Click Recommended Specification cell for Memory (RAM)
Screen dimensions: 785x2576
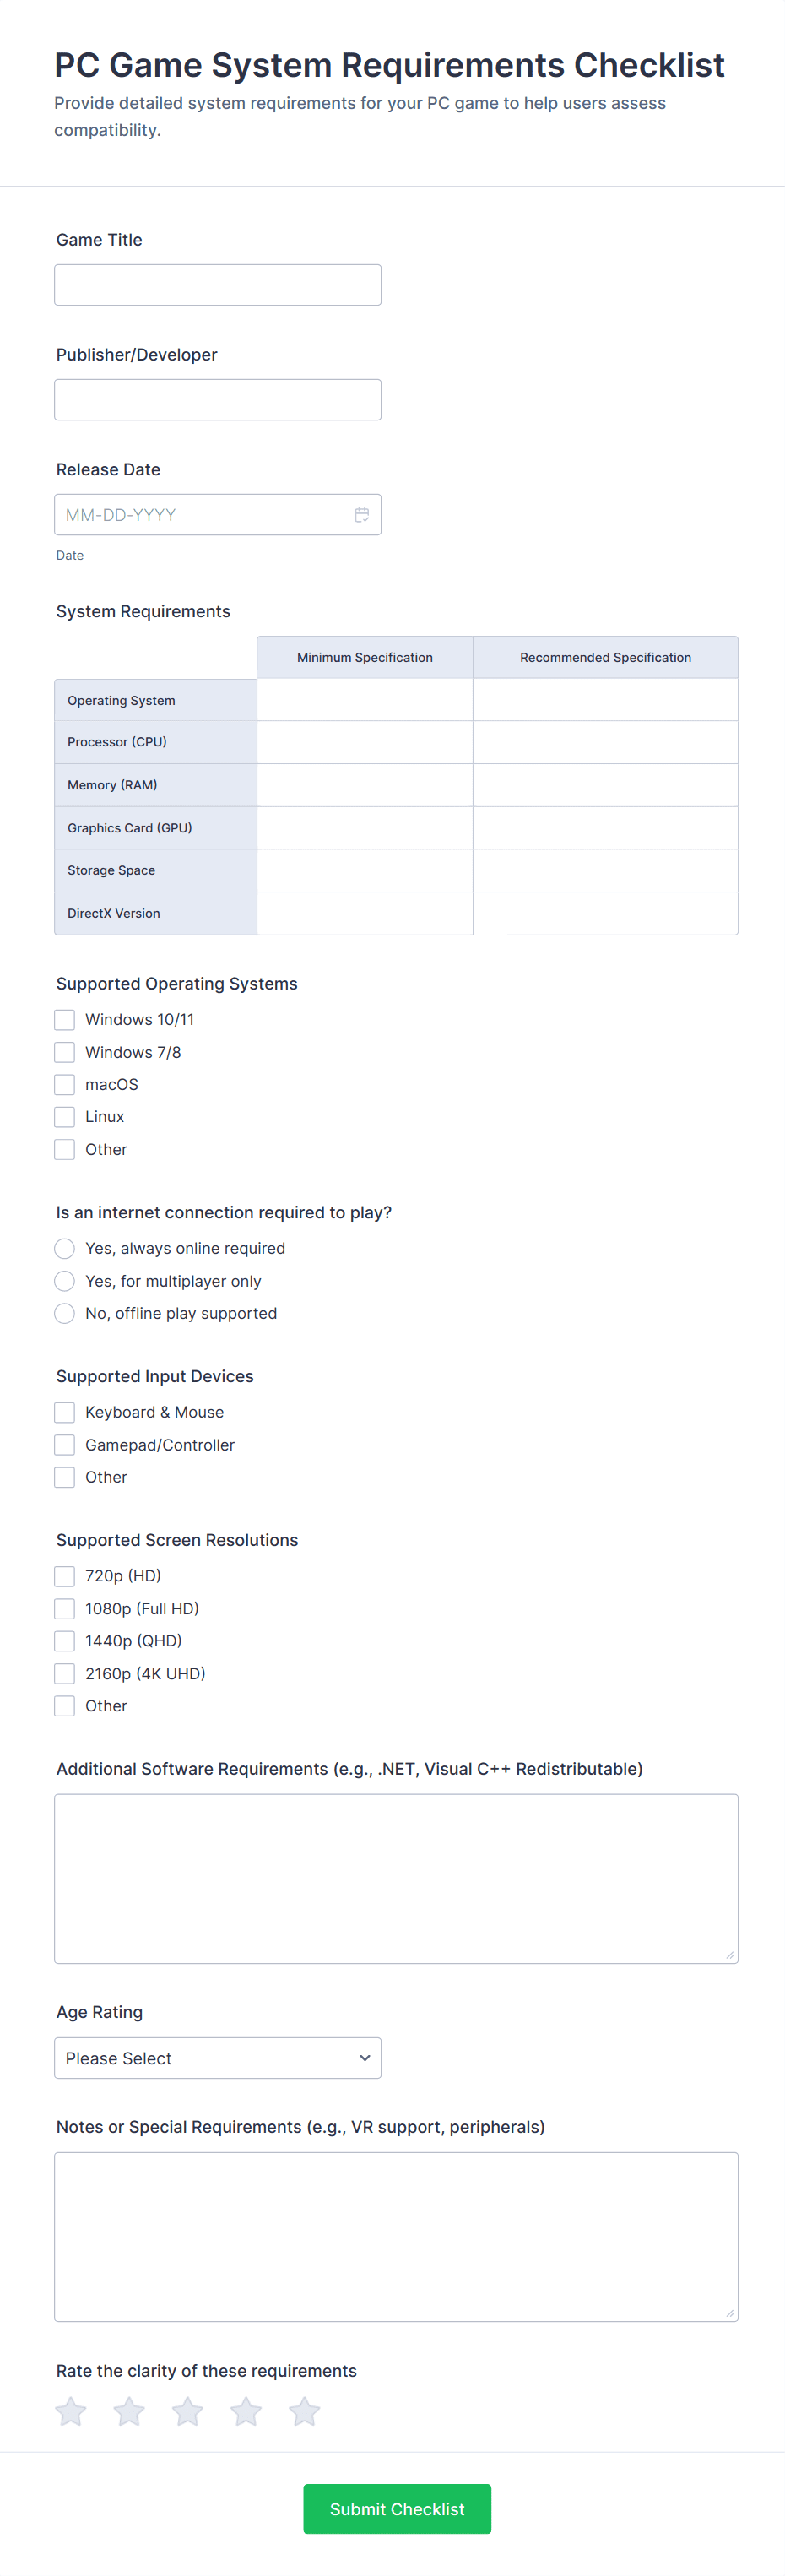pos(605,786)
